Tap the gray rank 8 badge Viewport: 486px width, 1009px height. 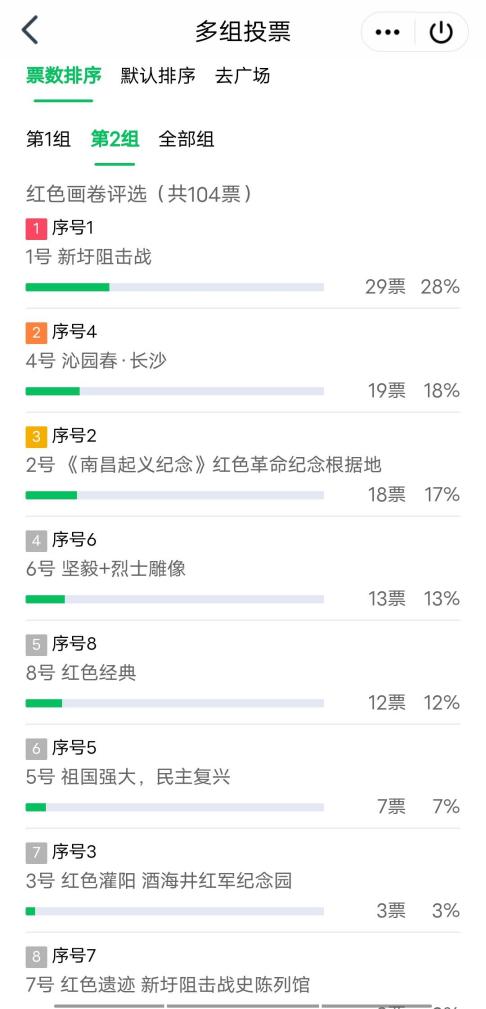36,957
